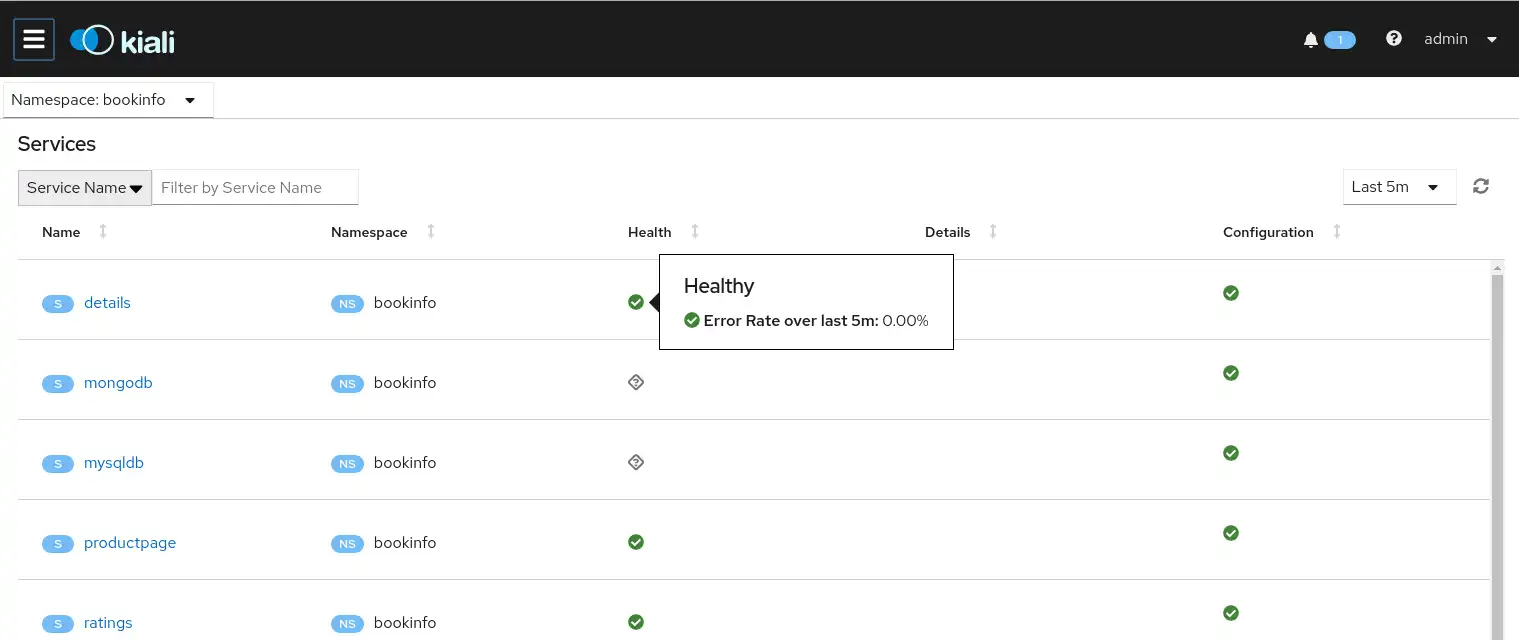
Task: Click the Kiali logo
Action: coord(123,41)
